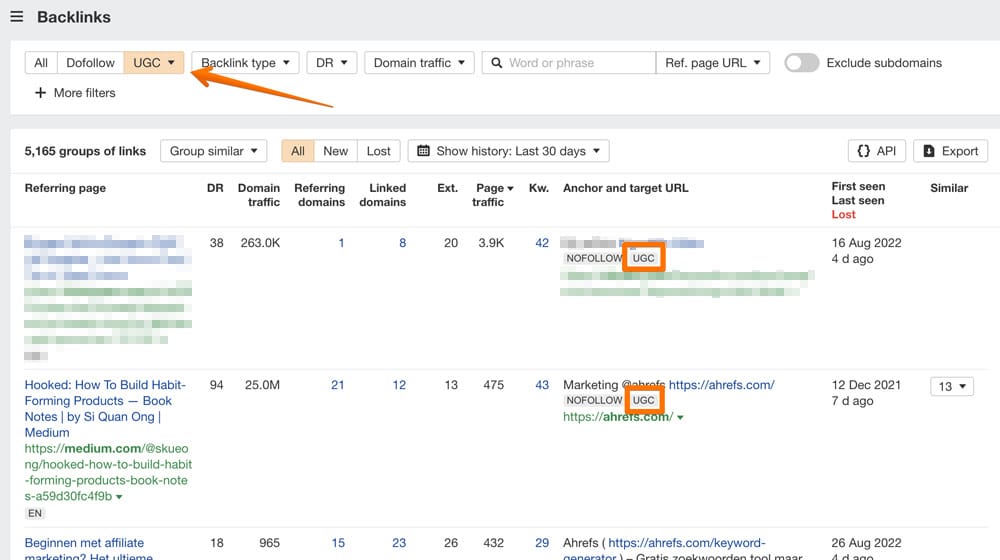Image resolution: width=1000 pixels, height=560 pixels.
Task: Open the Backlink type dropdown
Action: (x=245, y=63)
